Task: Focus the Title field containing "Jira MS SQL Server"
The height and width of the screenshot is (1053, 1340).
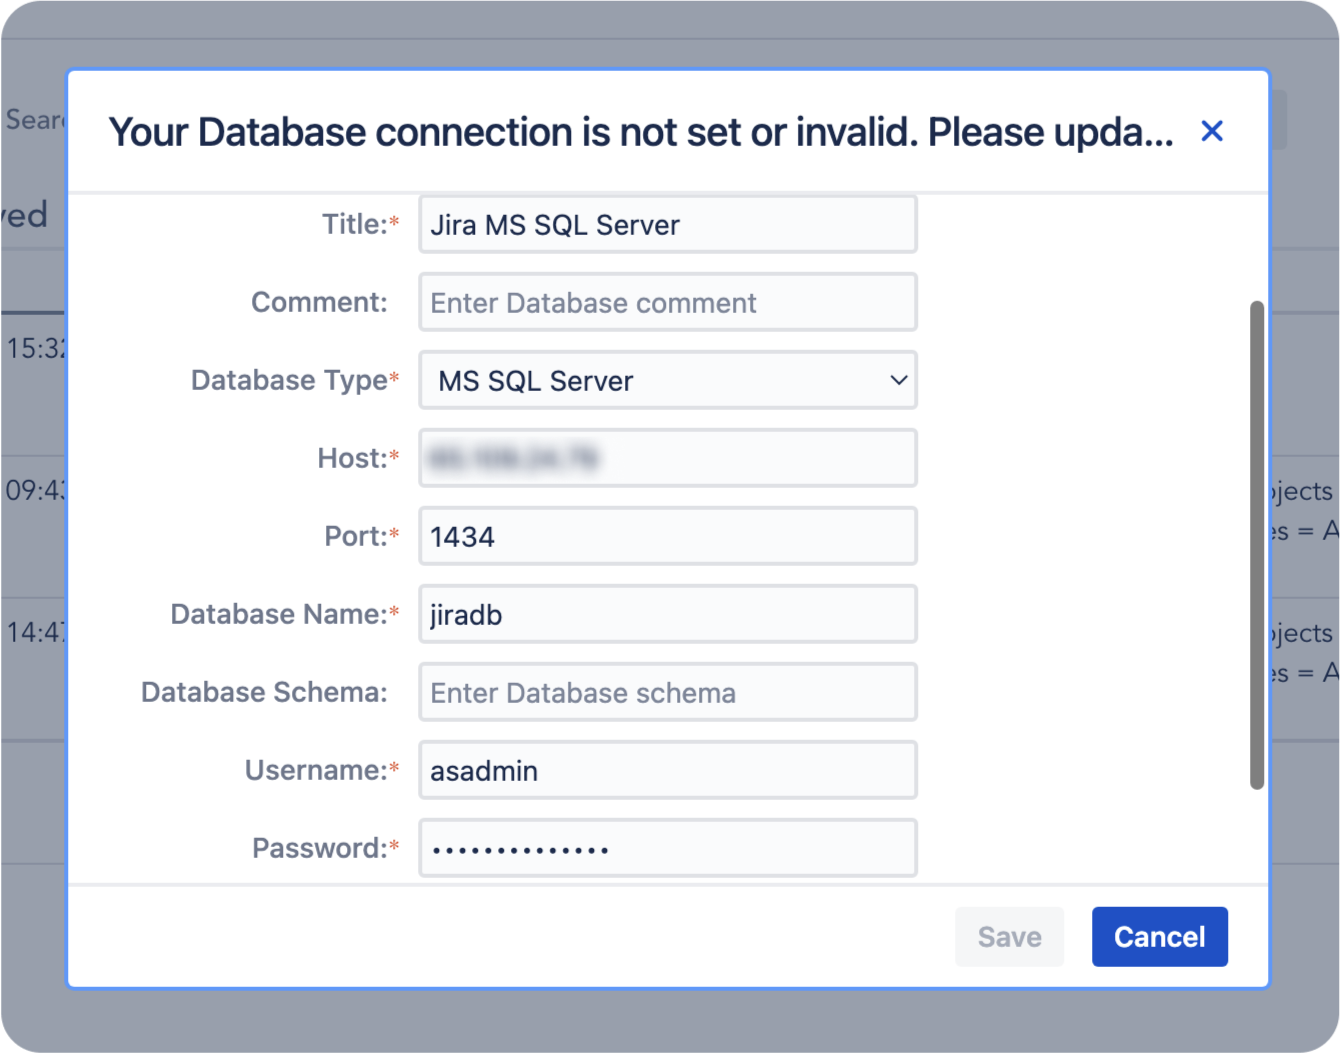Action: pyautogui.click(x=668, y=224)
